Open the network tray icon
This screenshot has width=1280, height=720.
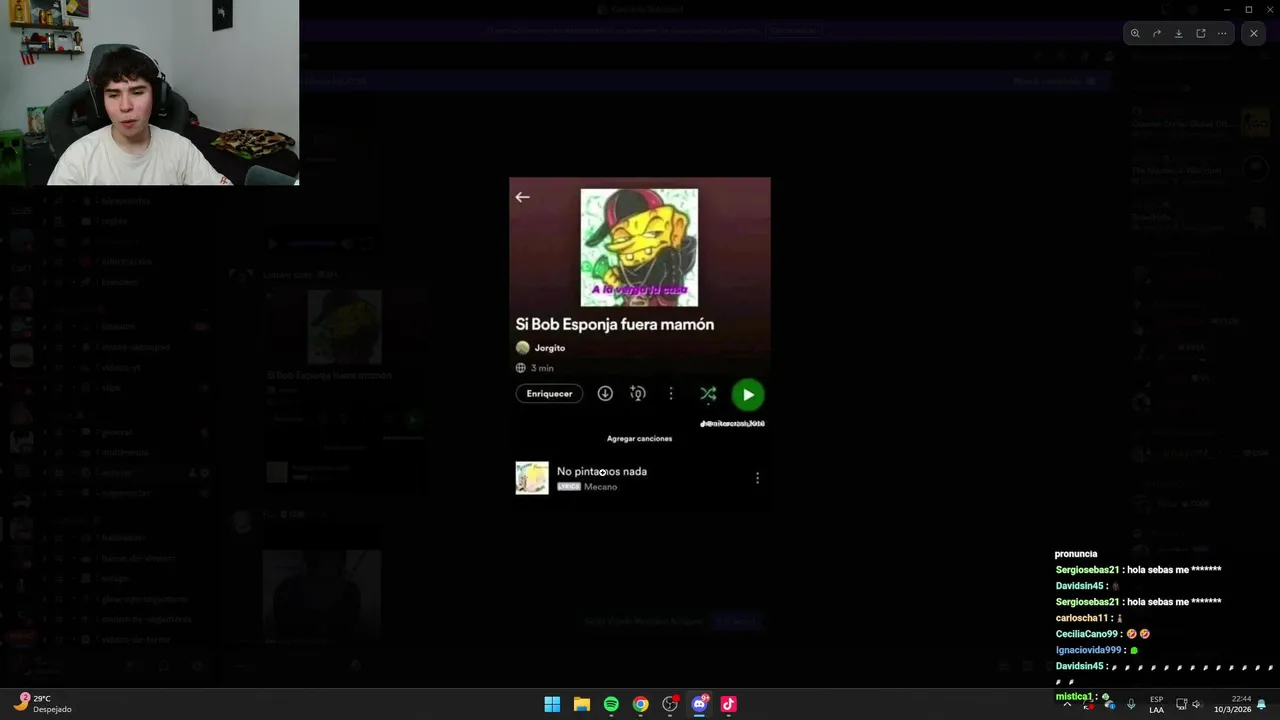1181,704
